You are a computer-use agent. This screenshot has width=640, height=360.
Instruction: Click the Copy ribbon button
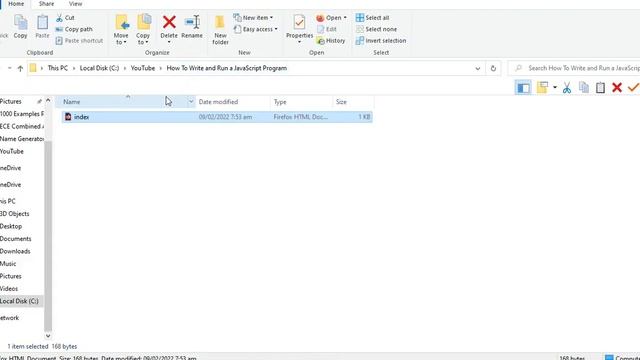click(20, 27)
